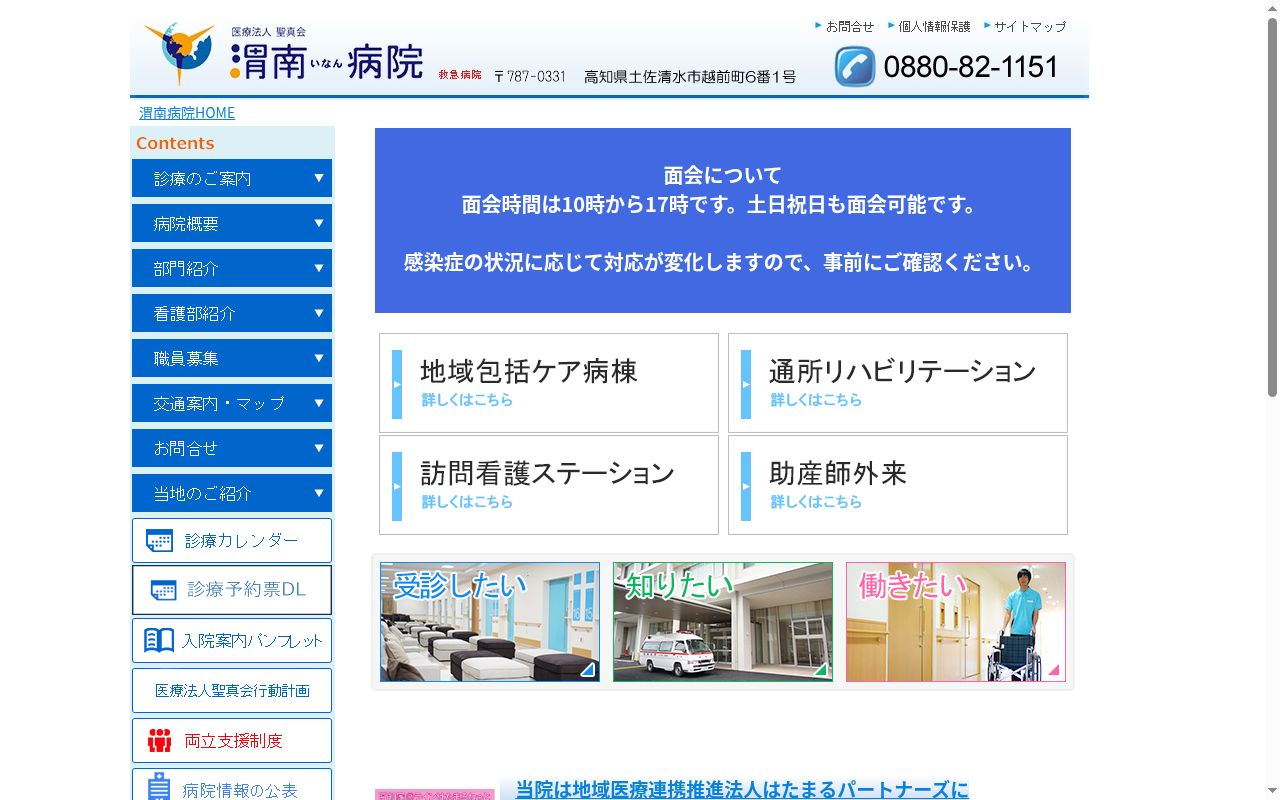Open 診療カレンダー button
This screenshot has height=800, width=1280.
[232, 540]
